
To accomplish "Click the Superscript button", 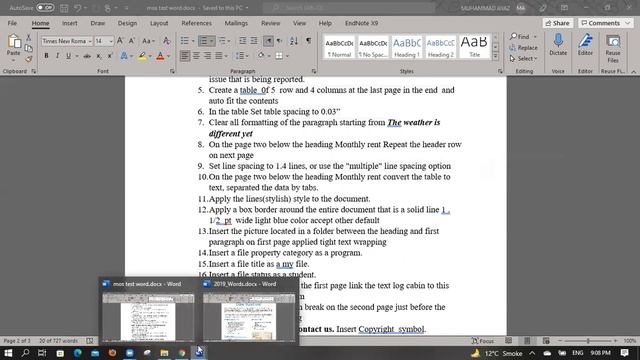I will (x=110, y=56).
